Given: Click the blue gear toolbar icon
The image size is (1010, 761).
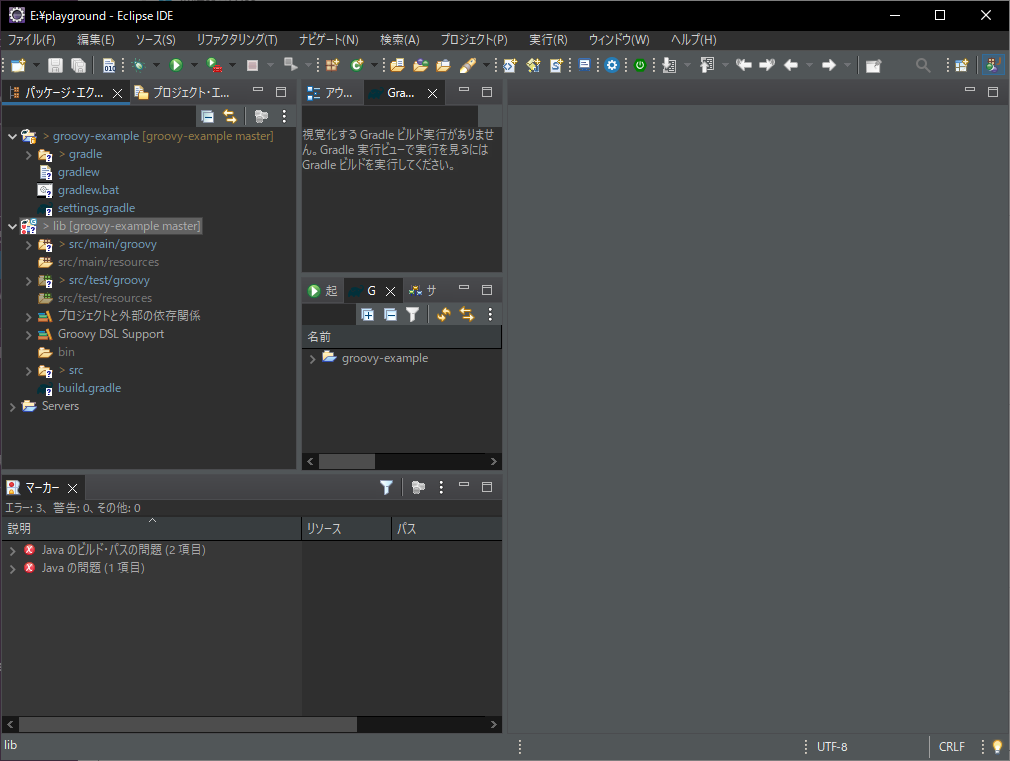Looking at the screenshot, I should click(612, 65).
